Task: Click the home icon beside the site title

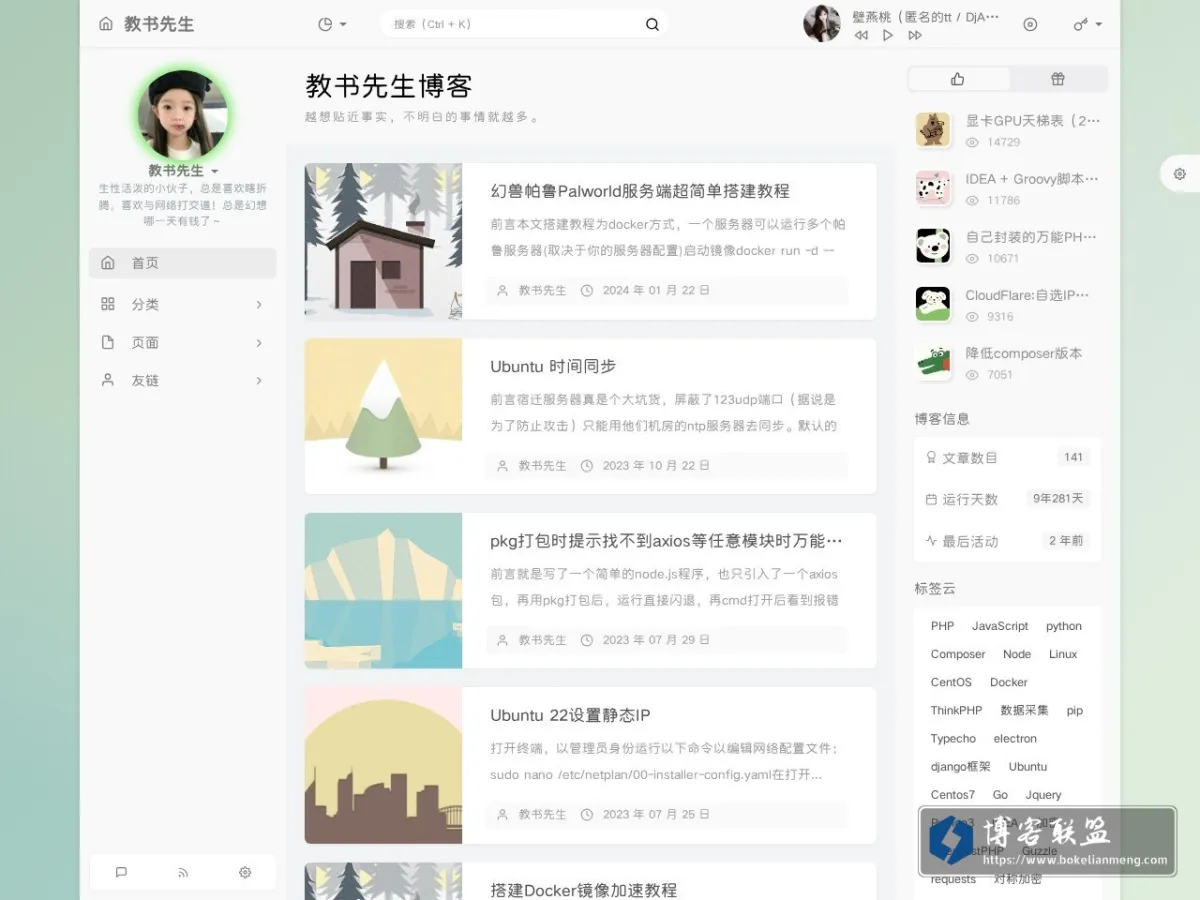Action: tap(106, 24)
